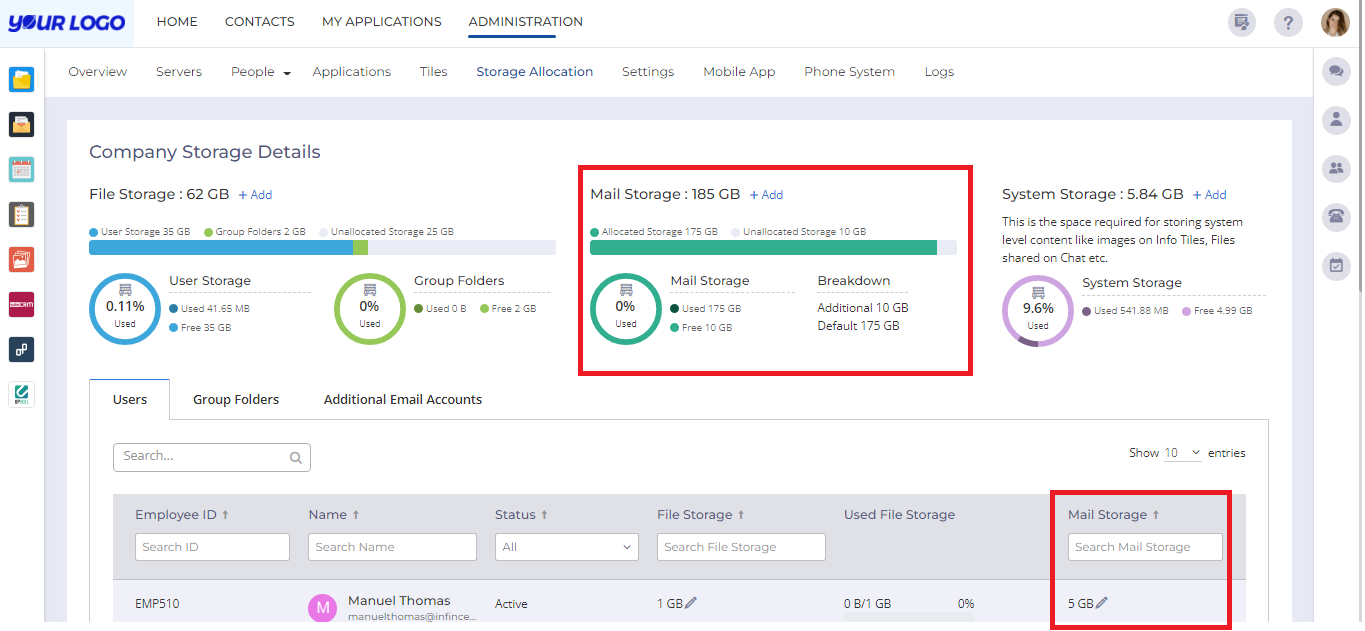1365x631 pixels.
Task: Switch to the Group Folders tab
Action: [236, 399]
